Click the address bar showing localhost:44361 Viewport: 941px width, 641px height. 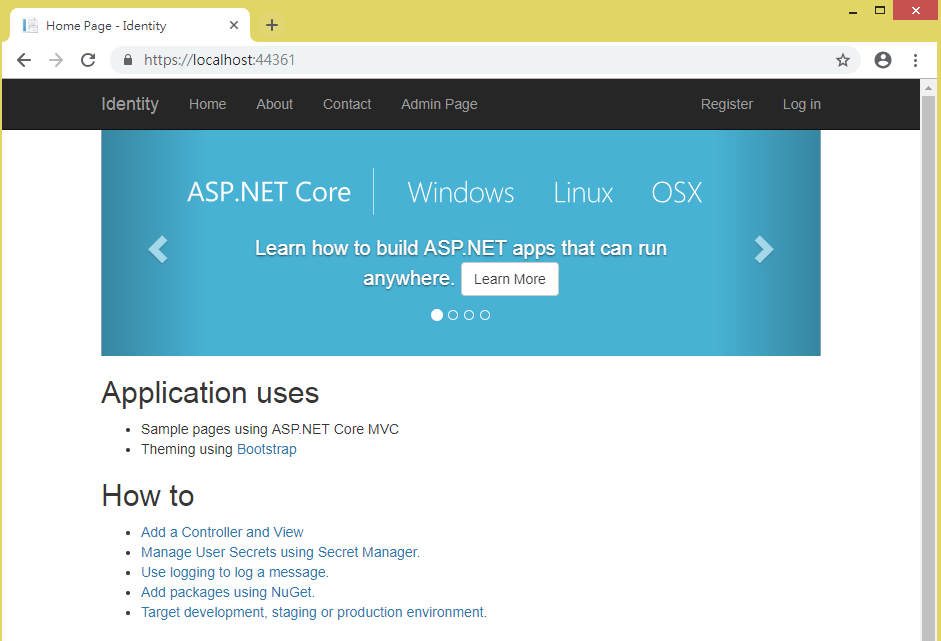click(x=485, y=60)
